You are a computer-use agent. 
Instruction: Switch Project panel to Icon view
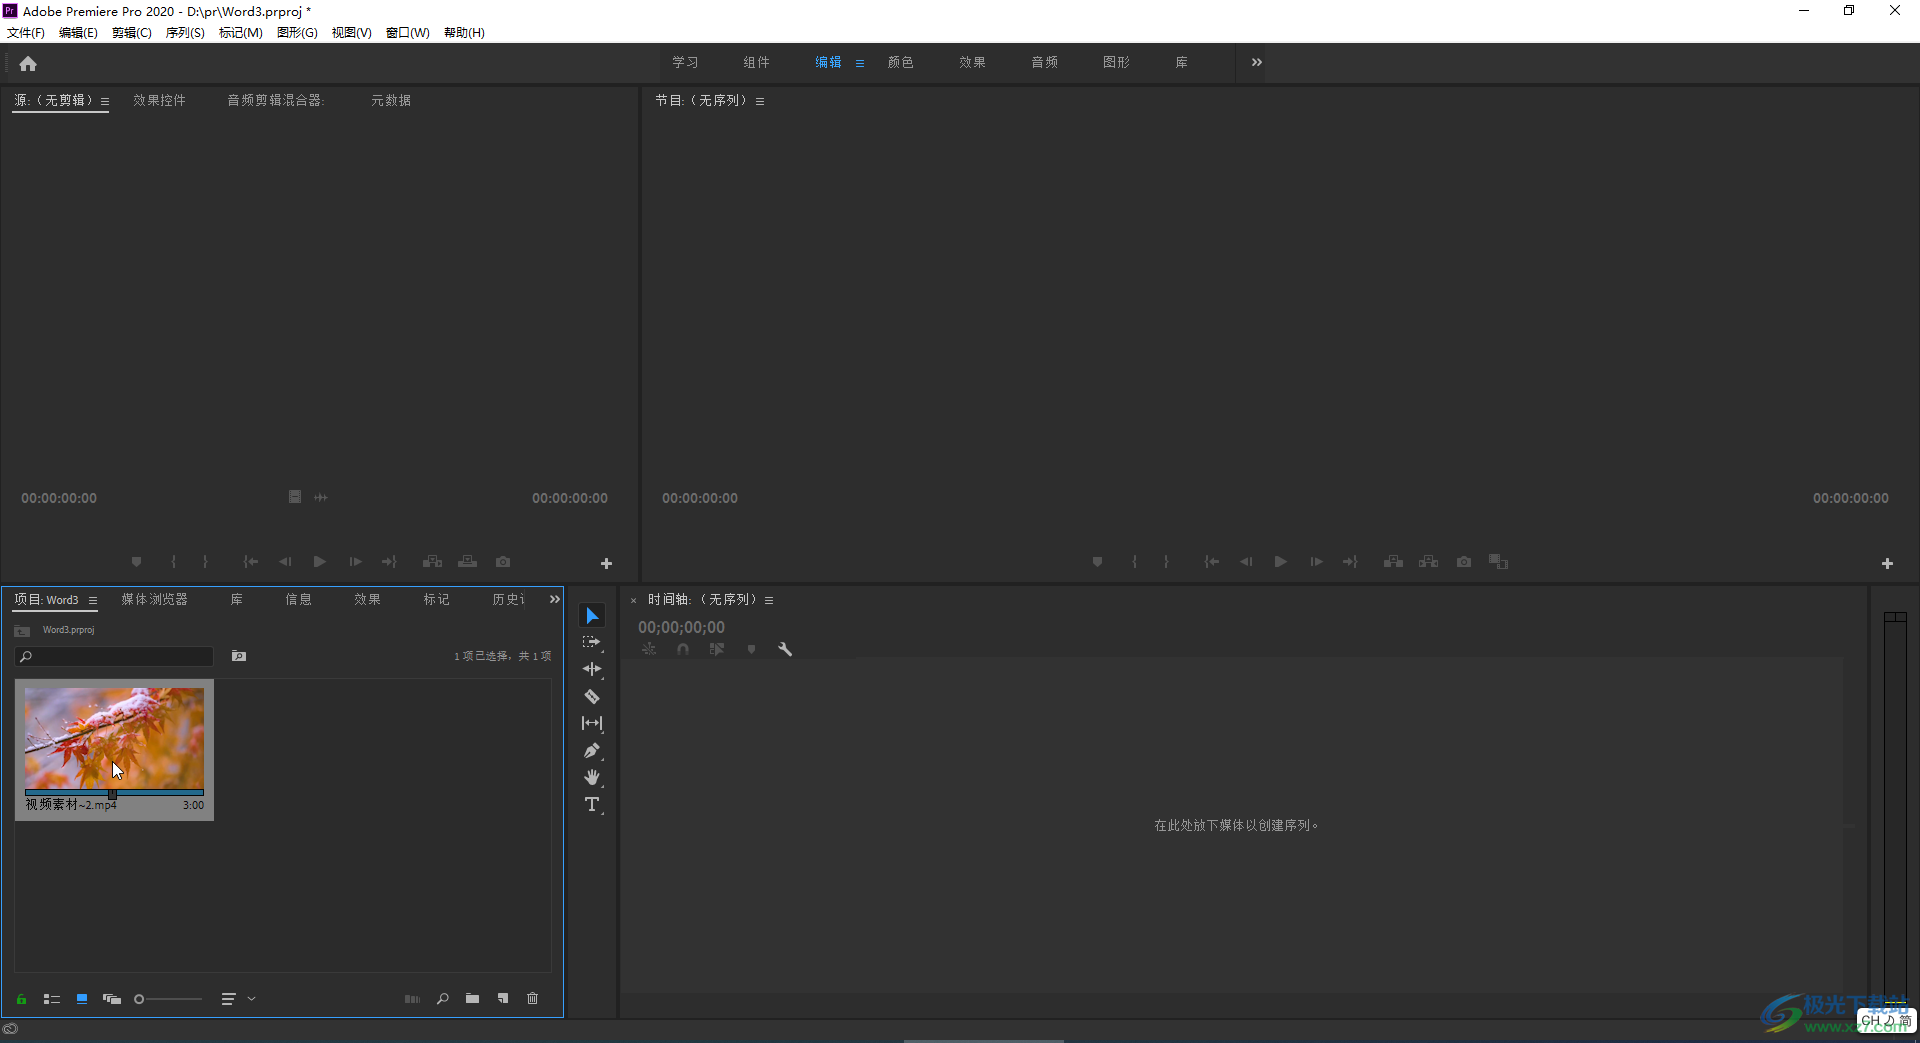tap(82, 998)
